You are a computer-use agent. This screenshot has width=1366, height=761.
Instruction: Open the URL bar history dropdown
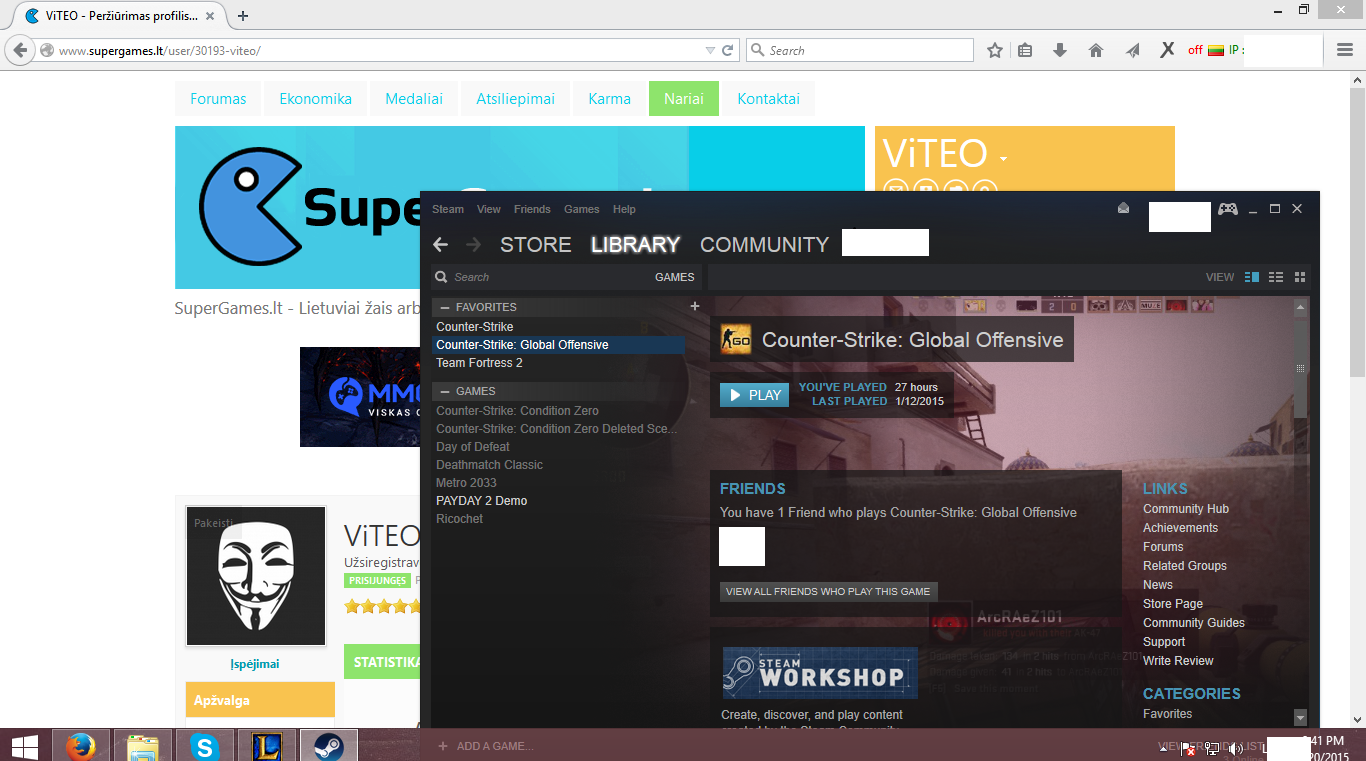(x=710, y=50)
